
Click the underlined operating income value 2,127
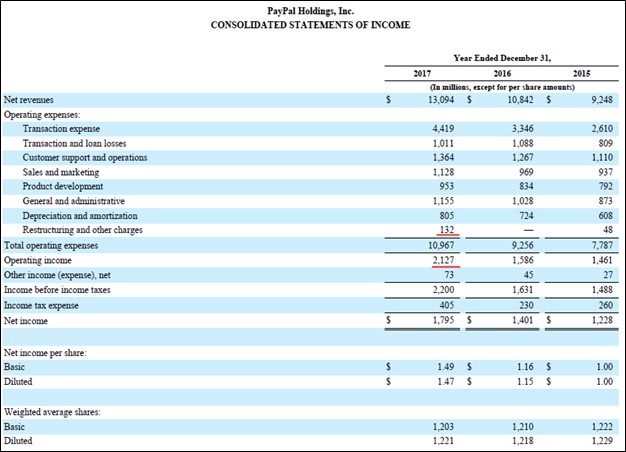point(446,259)
